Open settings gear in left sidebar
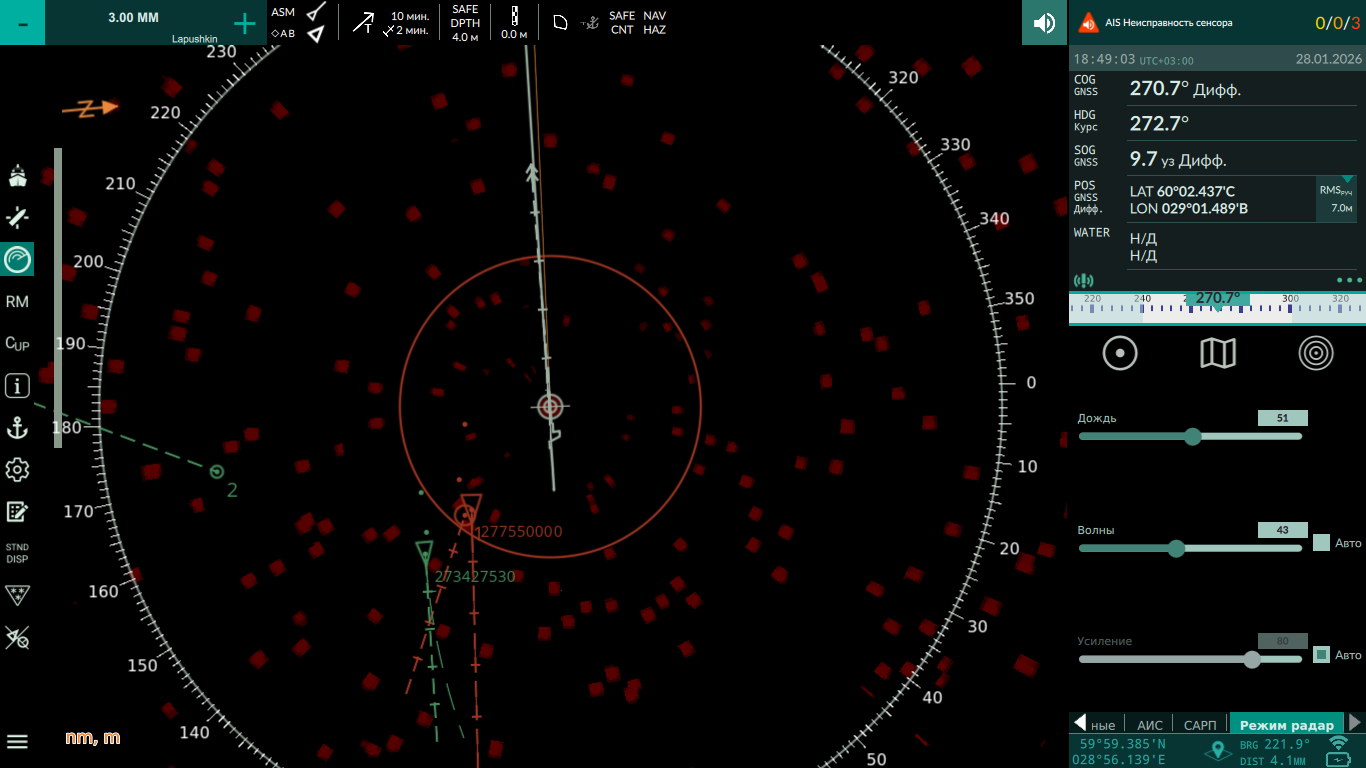The image size is (1366, 768). [17, 470]
